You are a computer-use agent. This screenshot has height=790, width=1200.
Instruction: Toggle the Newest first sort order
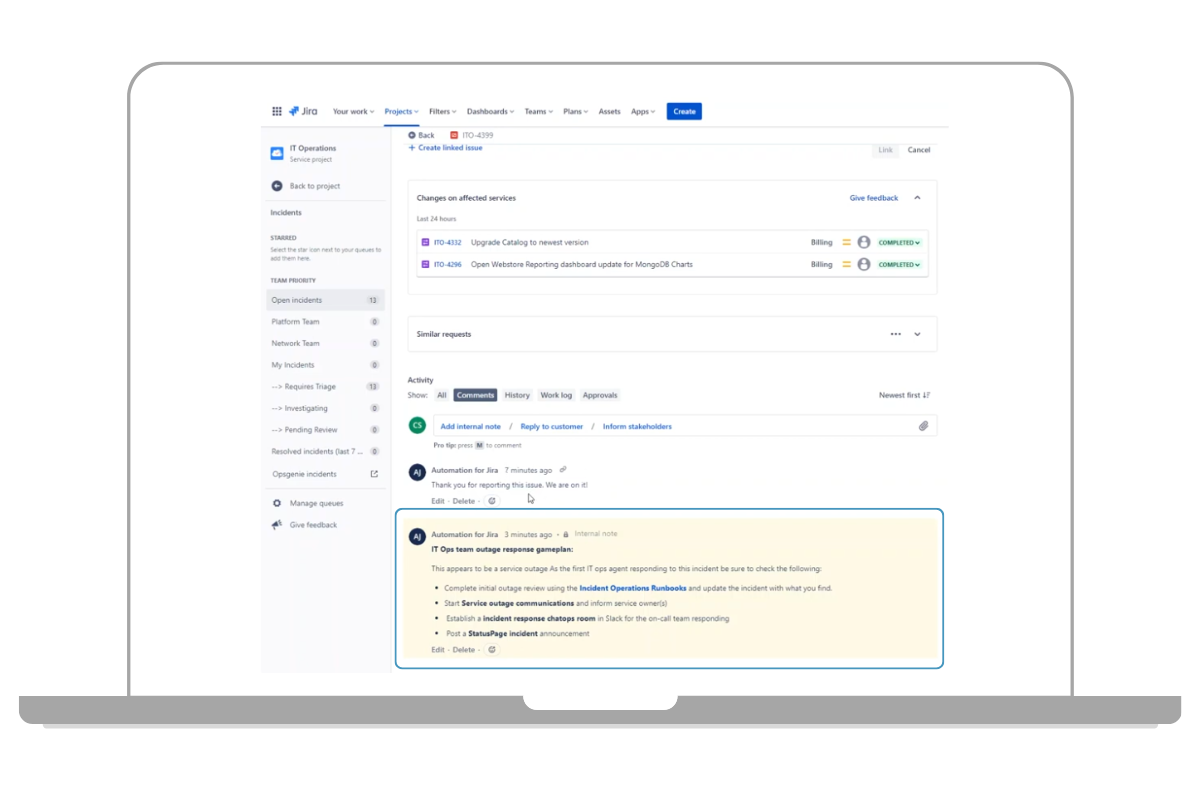point(905,395)
